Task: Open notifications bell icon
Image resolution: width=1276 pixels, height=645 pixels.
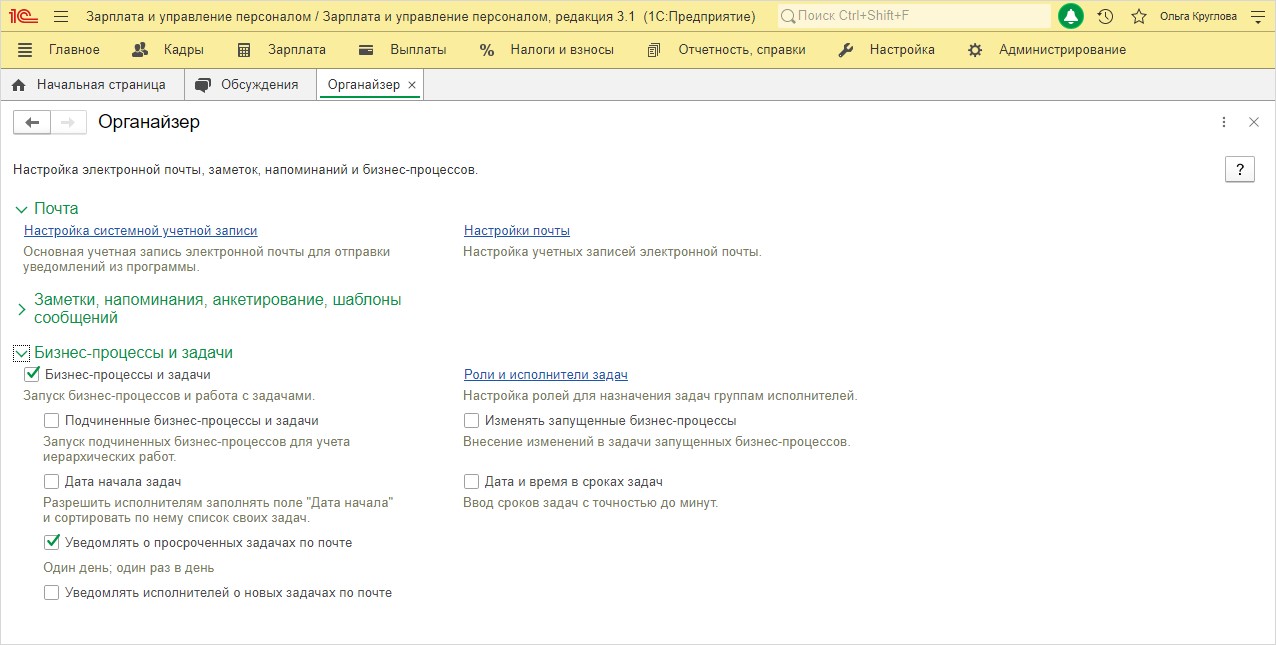Action: 1071,16
